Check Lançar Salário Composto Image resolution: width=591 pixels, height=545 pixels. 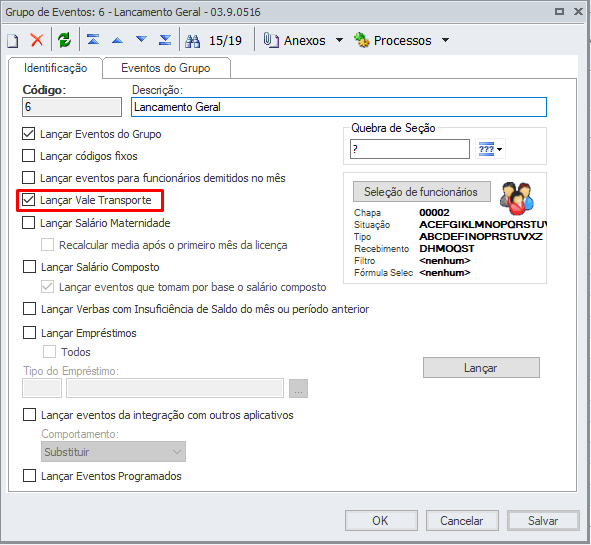click(x=29, y=266)
